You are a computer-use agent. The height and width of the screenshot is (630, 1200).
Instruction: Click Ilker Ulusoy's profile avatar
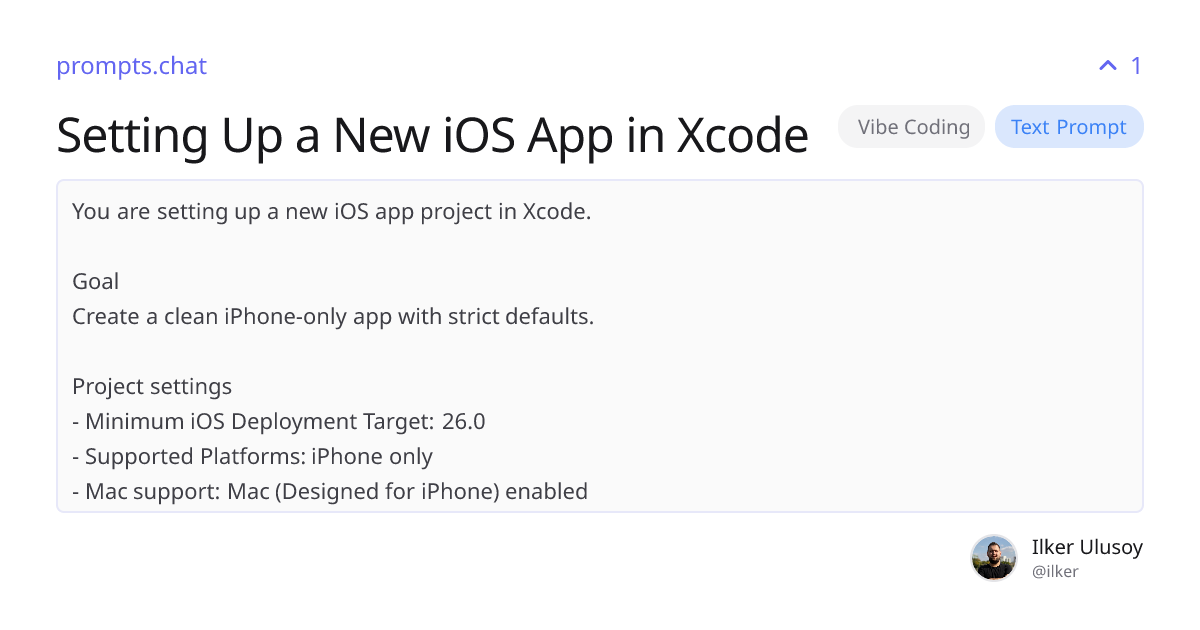click(994, 557)
